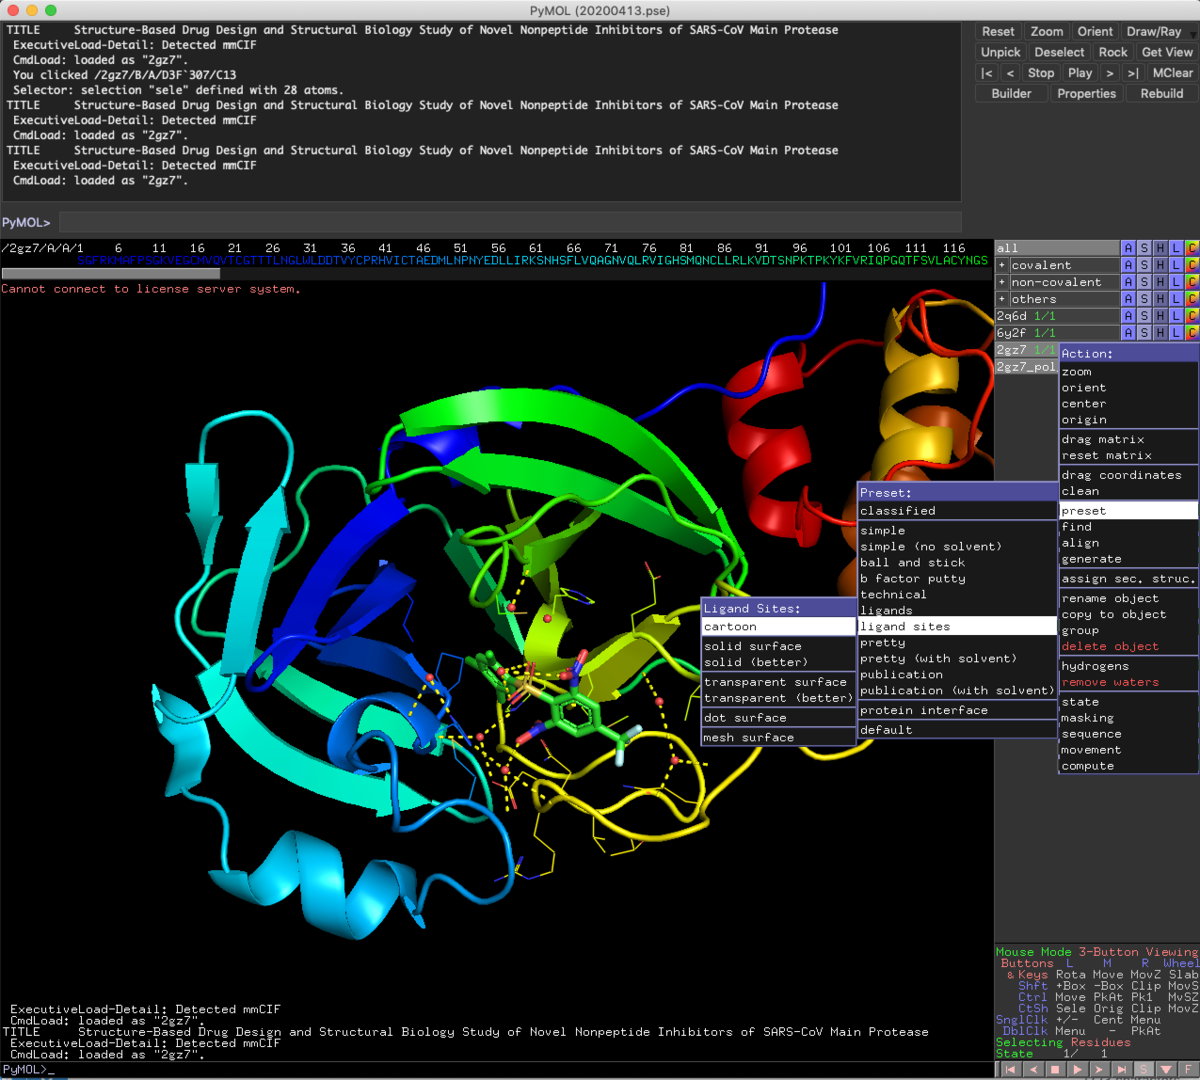Image resolution: width=1200 pixels, height=1080 pixels.
Task: Toggle visibility of 2gz7 object
Action: tap(1026, 350)
